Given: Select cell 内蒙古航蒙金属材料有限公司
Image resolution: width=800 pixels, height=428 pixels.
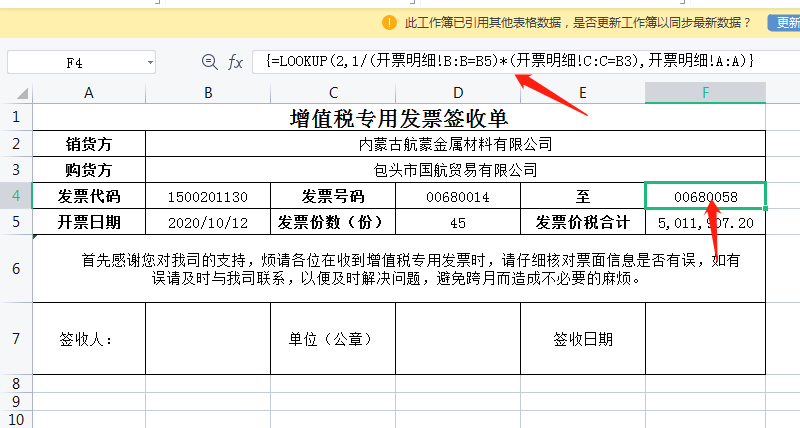Looking at the screenshot, I should [456, 144].
